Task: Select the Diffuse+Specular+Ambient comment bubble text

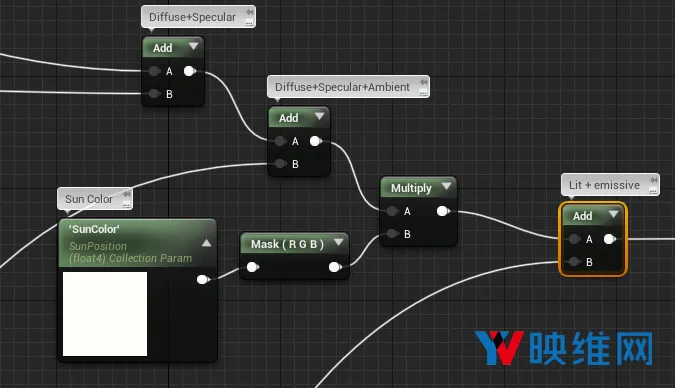Action: pyautogui.click(x=342, y=87)
